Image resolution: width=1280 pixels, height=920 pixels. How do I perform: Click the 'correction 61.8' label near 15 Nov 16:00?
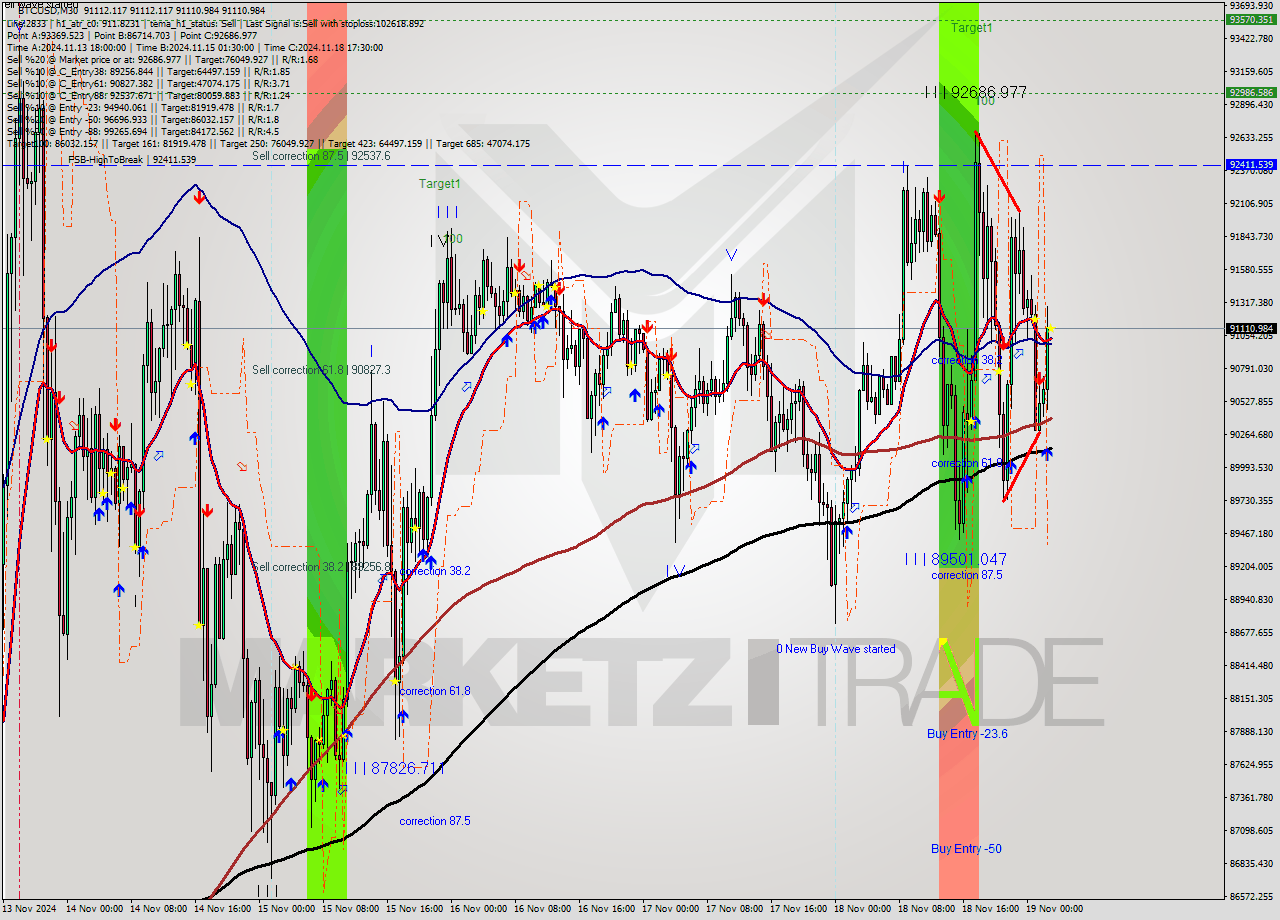(435, 691)
